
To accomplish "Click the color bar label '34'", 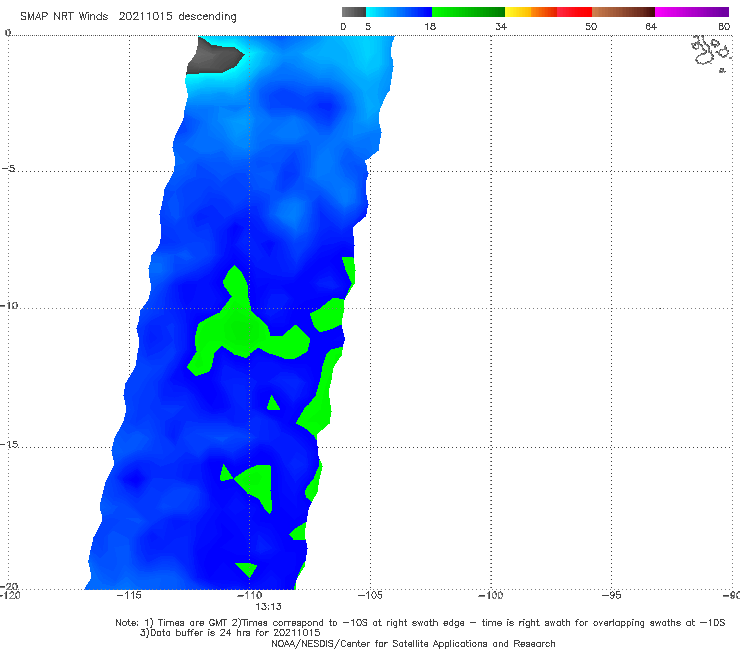I will coord(501,26).
